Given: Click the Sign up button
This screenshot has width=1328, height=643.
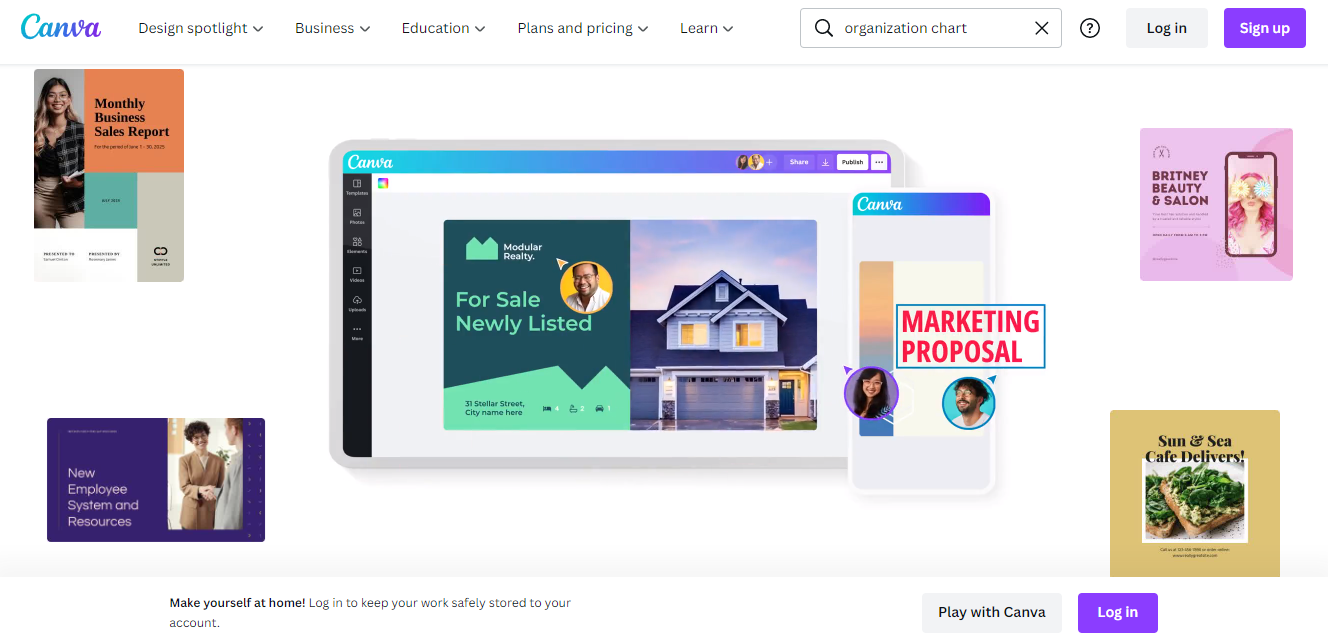Looking at the screenshot, I should [1265, 28].
